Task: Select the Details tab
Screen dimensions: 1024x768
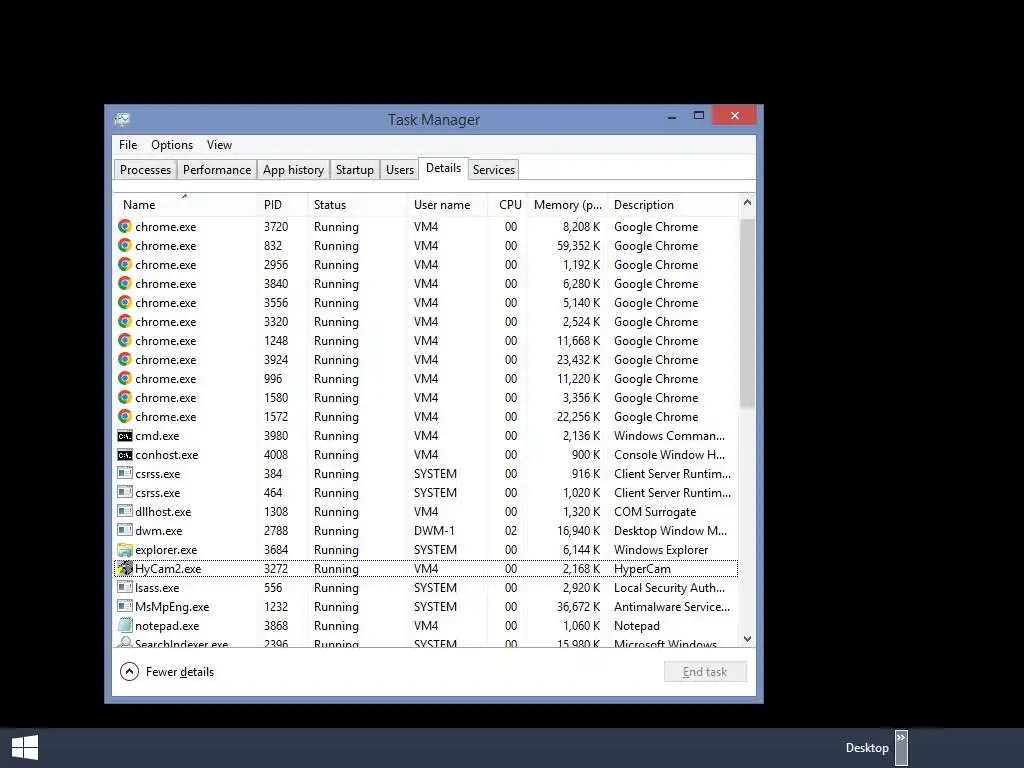Action: point(443,168)
